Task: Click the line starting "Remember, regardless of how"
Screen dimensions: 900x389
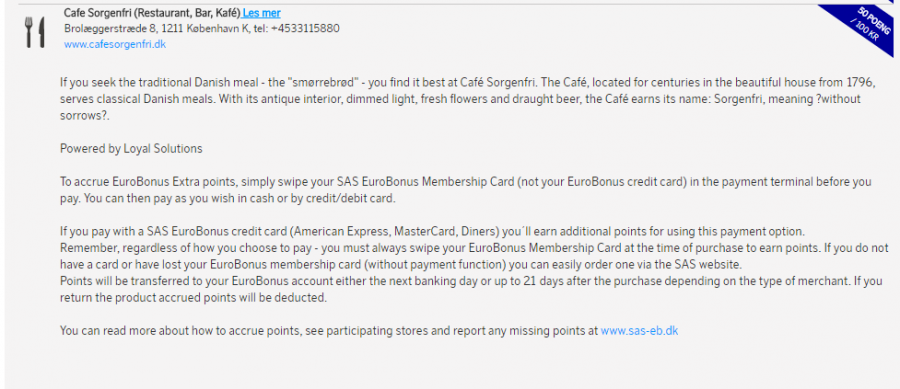Action: coord(474,248)
